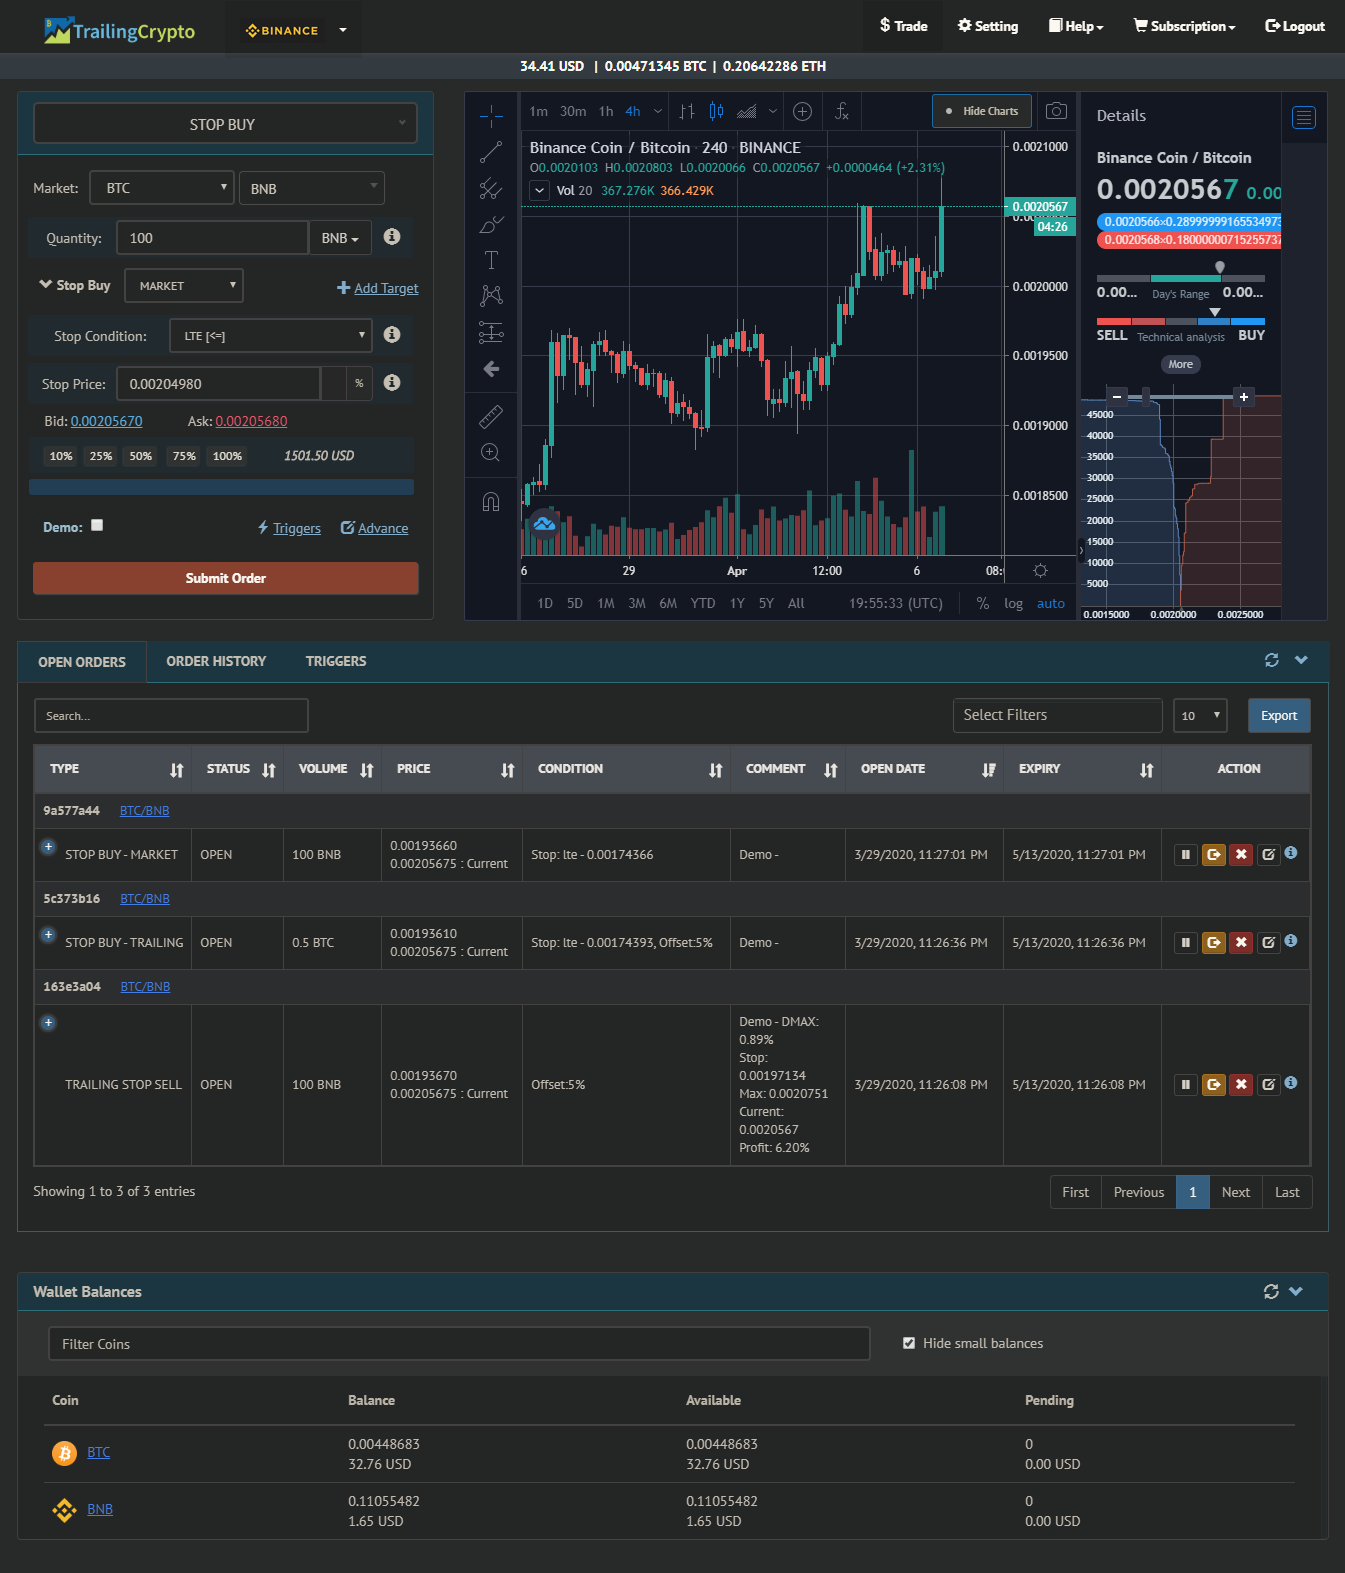Image resolution: width=1345 pixels, height=1573 pixels.
Task: Expand the 9a577a44 order row
Action: point(47,847)
